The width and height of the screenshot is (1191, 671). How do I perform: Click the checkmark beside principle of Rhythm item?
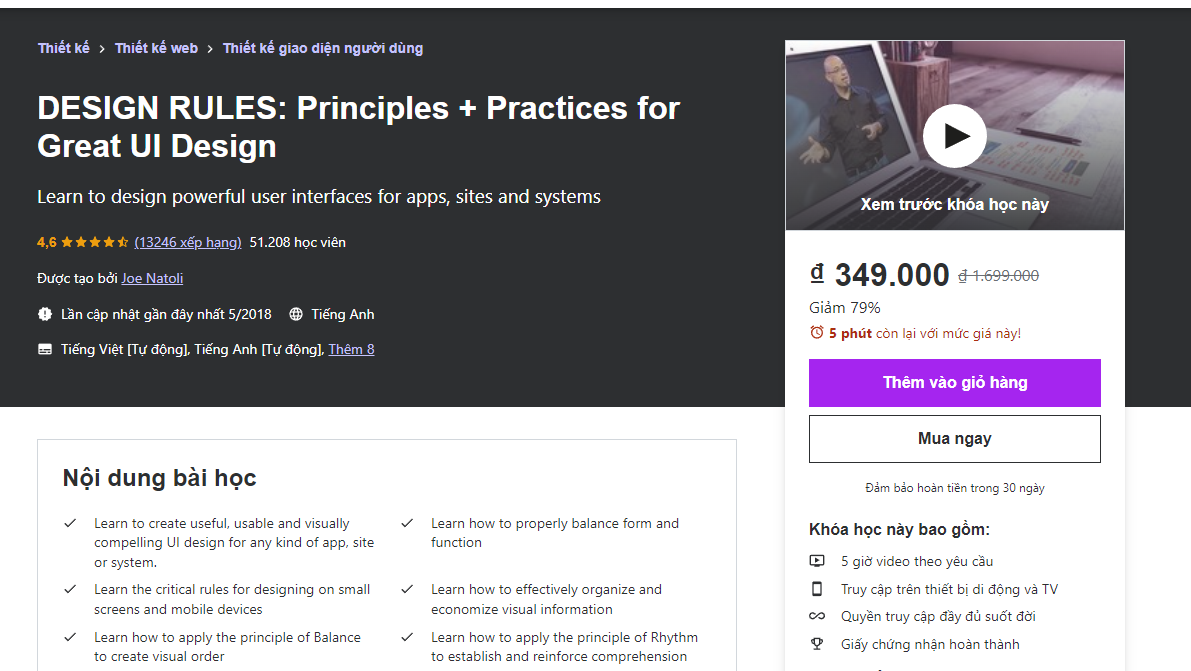[407, 637]
